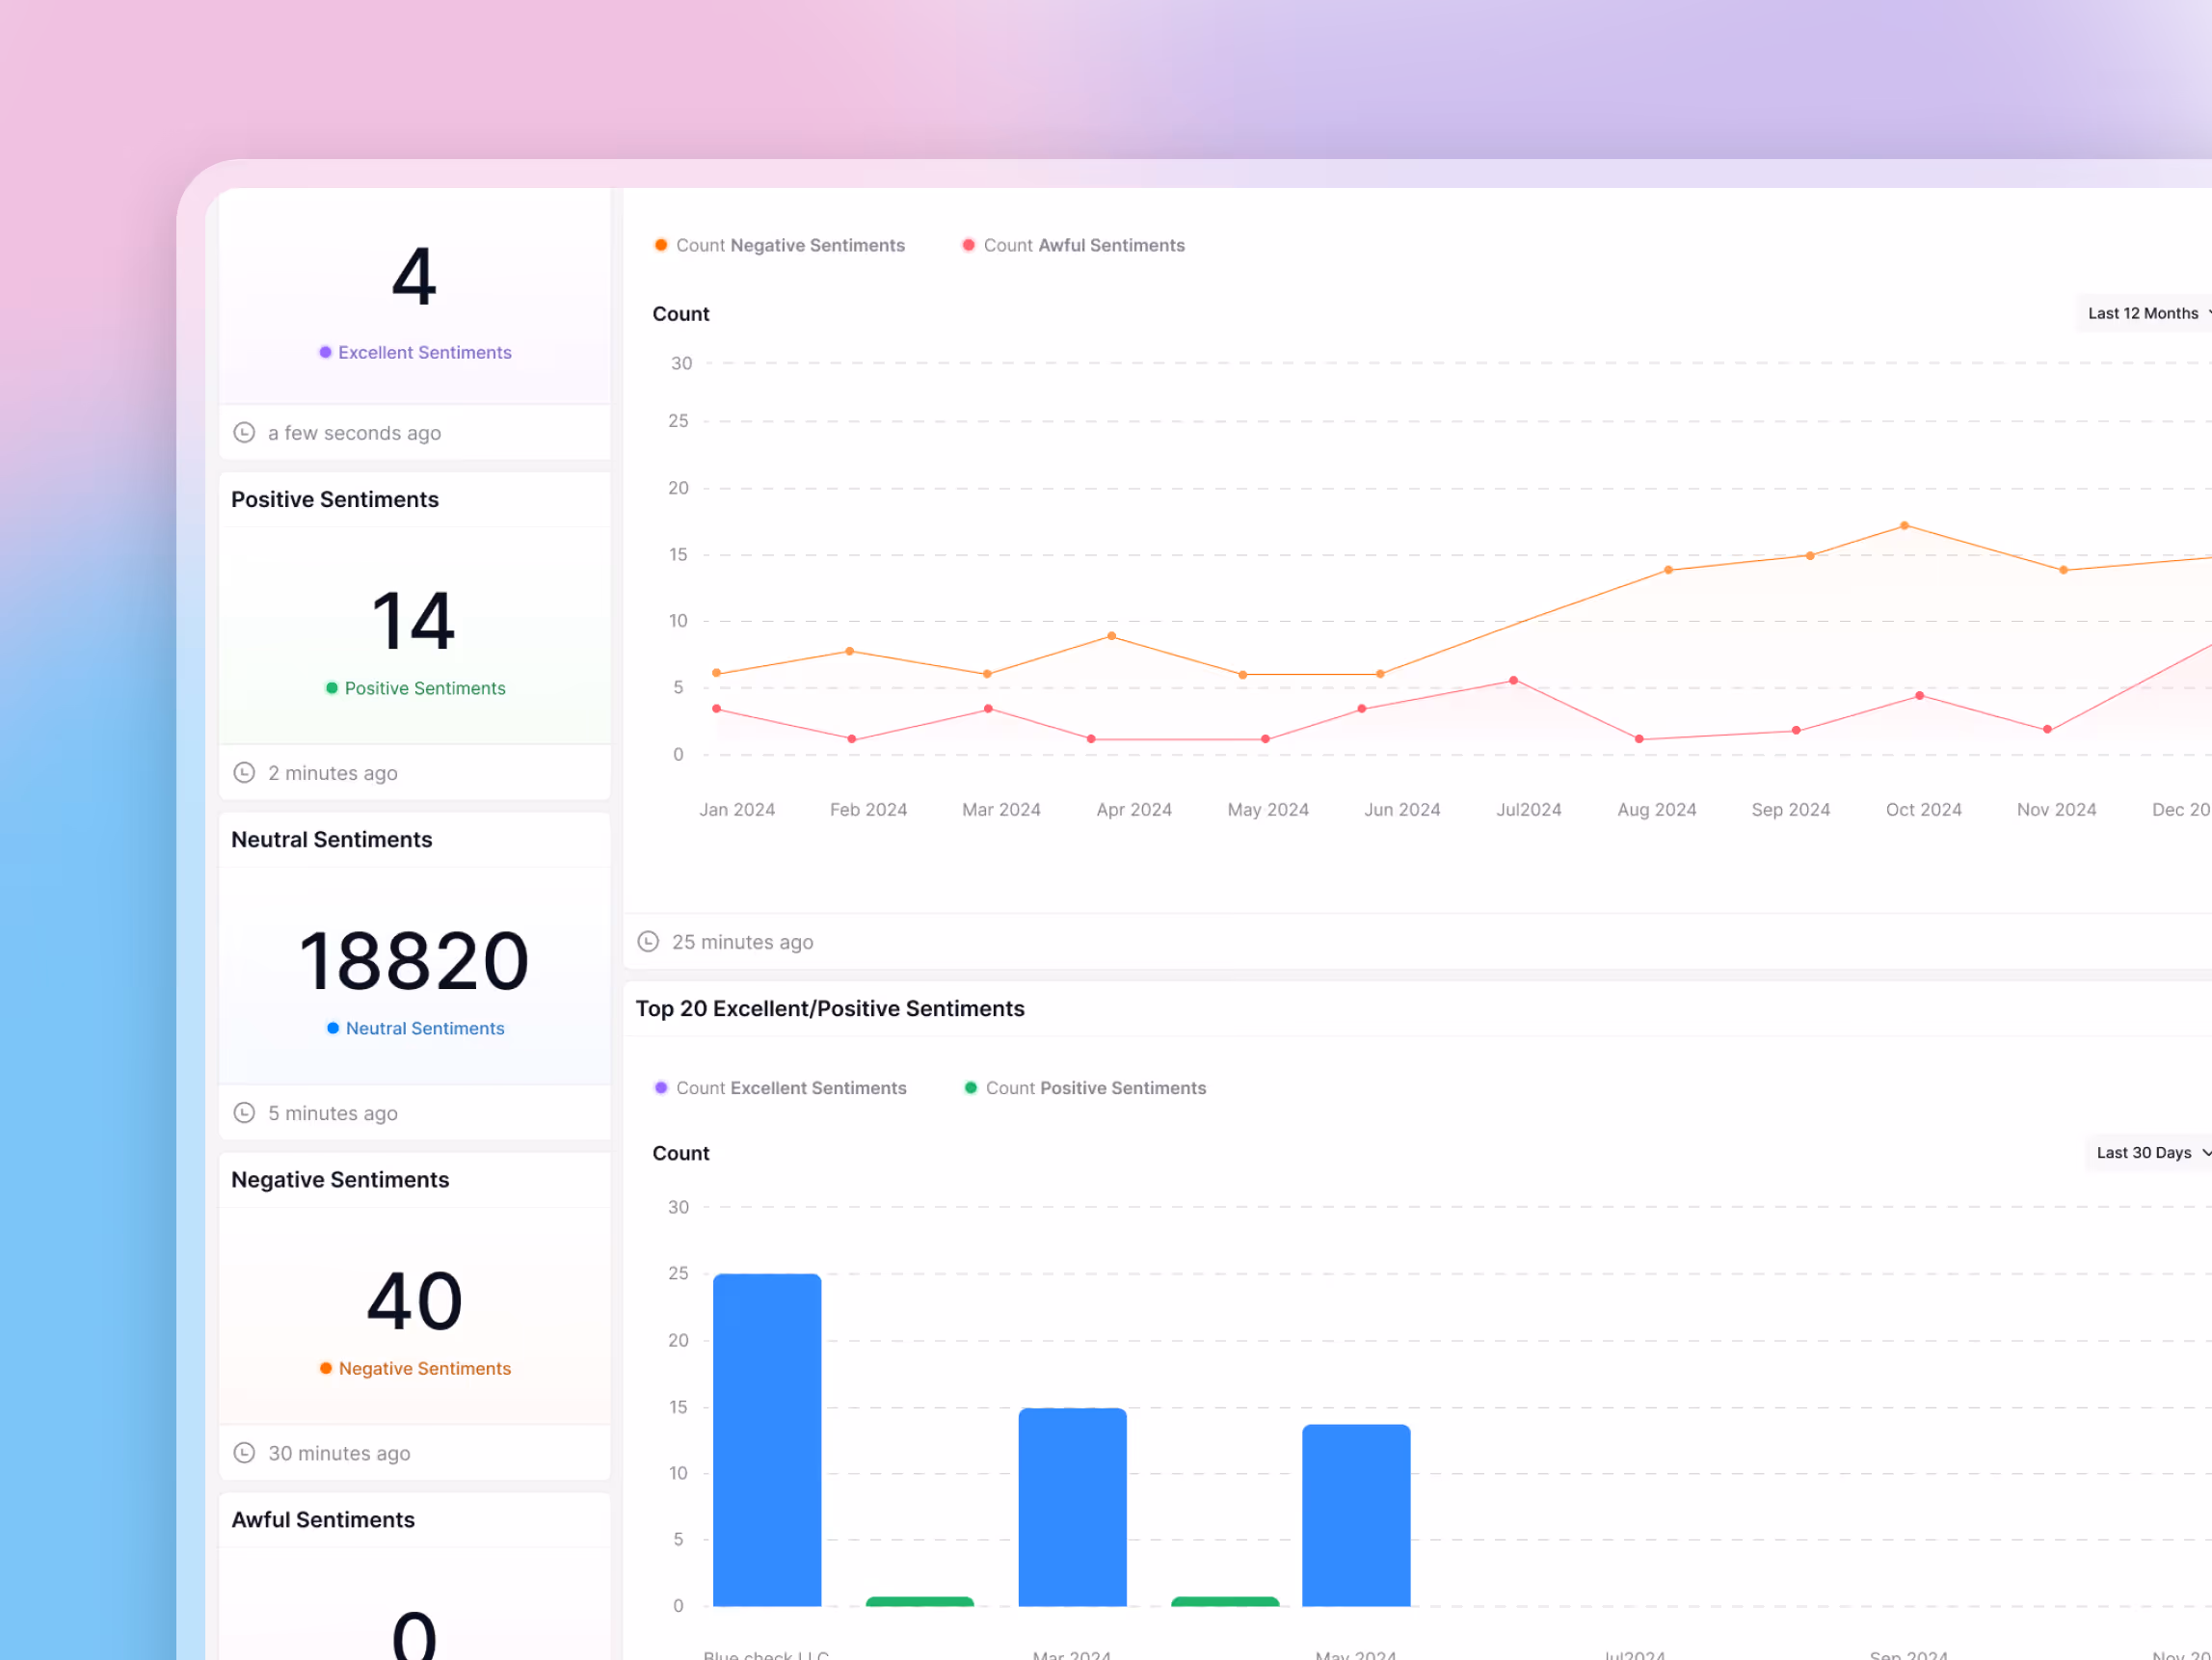This screenshot has width=2212, height=1660.
Task: Click the Jan 2024 axis label
Action: pos(737,810)
